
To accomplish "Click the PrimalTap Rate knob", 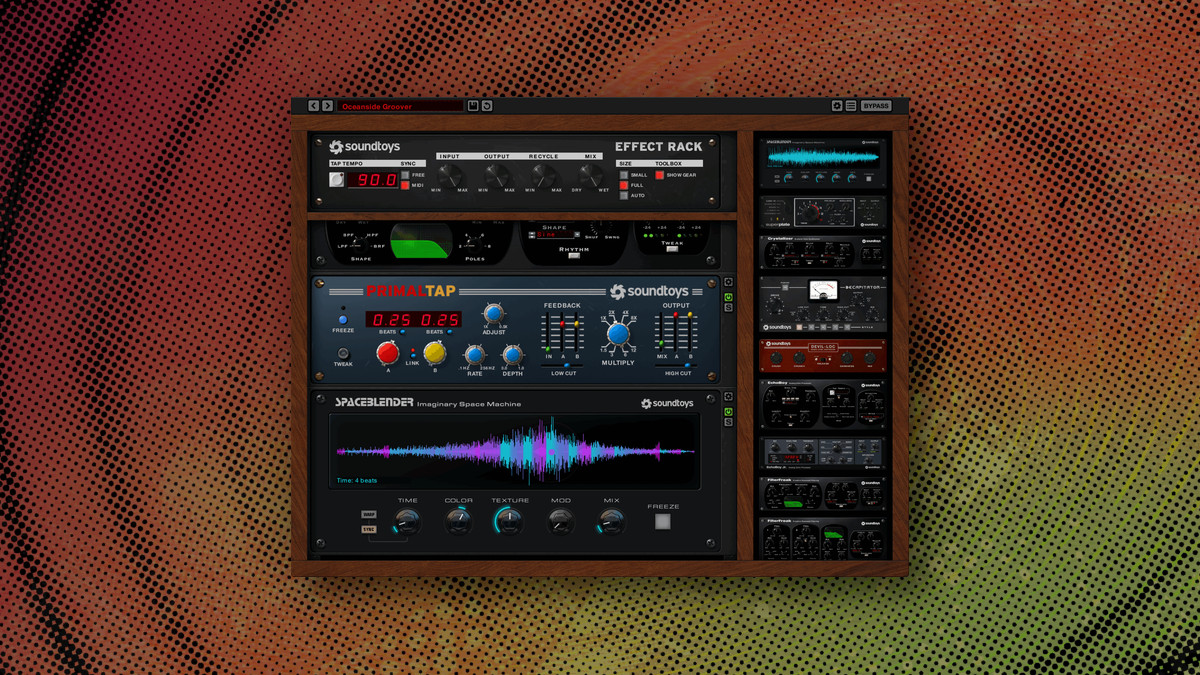I will pyautogui.click(x=475, y=355).
